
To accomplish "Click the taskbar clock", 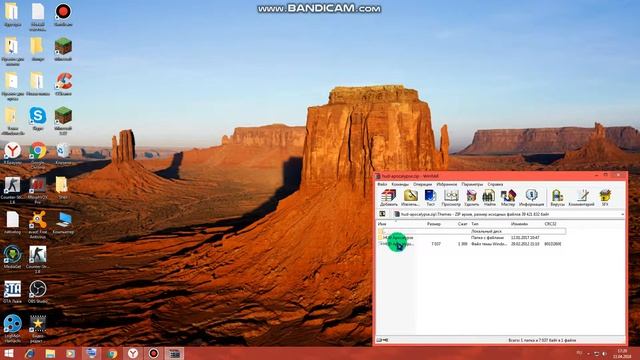I will click(x=622, y=353).
